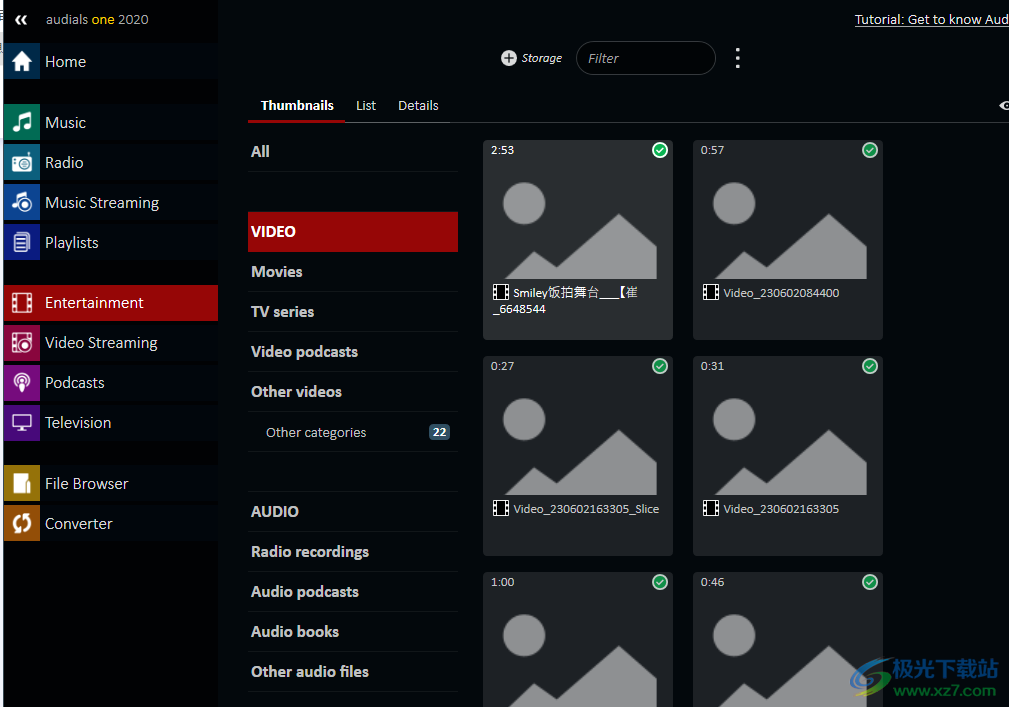The image size is (1009, 707).
Task: Open the Tutorial: Get to know Audials link
Action: pos(931,19)
